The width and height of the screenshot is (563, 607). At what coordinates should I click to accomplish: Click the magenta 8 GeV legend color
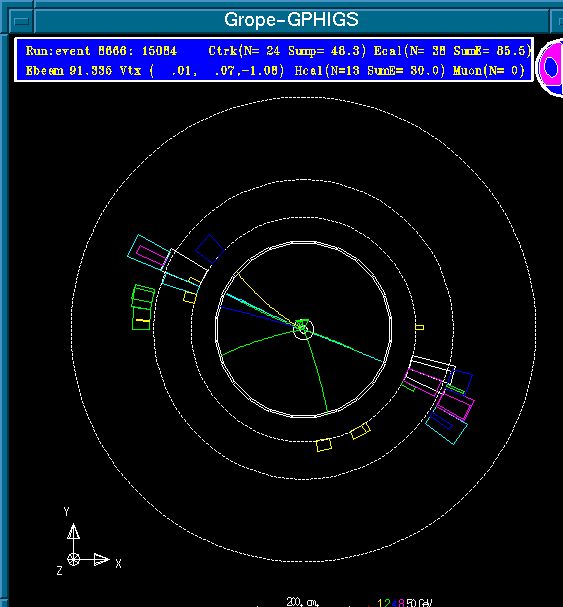coord(401,603)
